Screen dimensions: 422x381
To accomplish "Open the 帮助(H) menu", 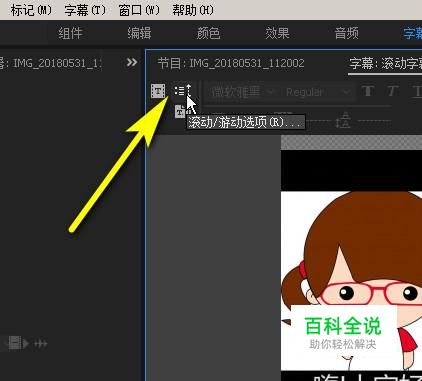I will (193, 10).
